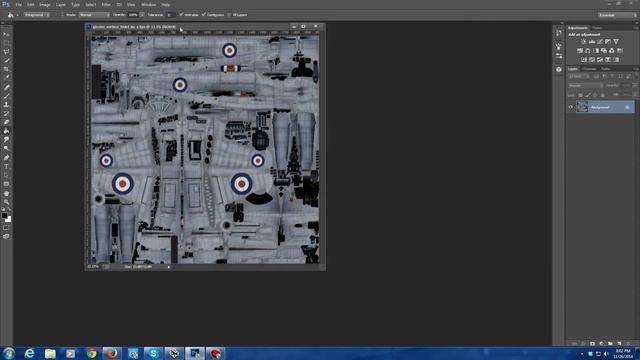This screenshot has width=640, height=360.
Task: Add an Invert adjustment
Action: tap(584, 60)
